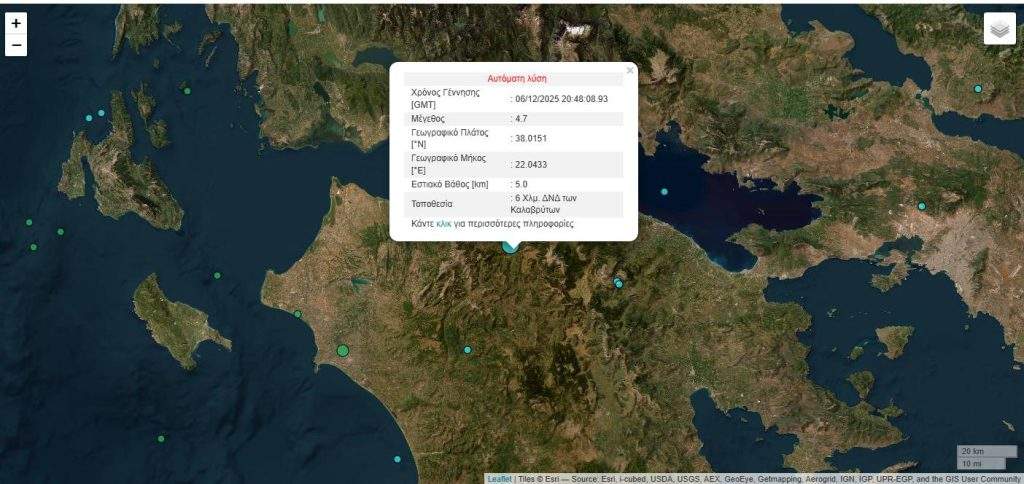Click the selected epicenter marker below the popup
The height and width of the screenshot is (484, 1024).
coord(511,245)
